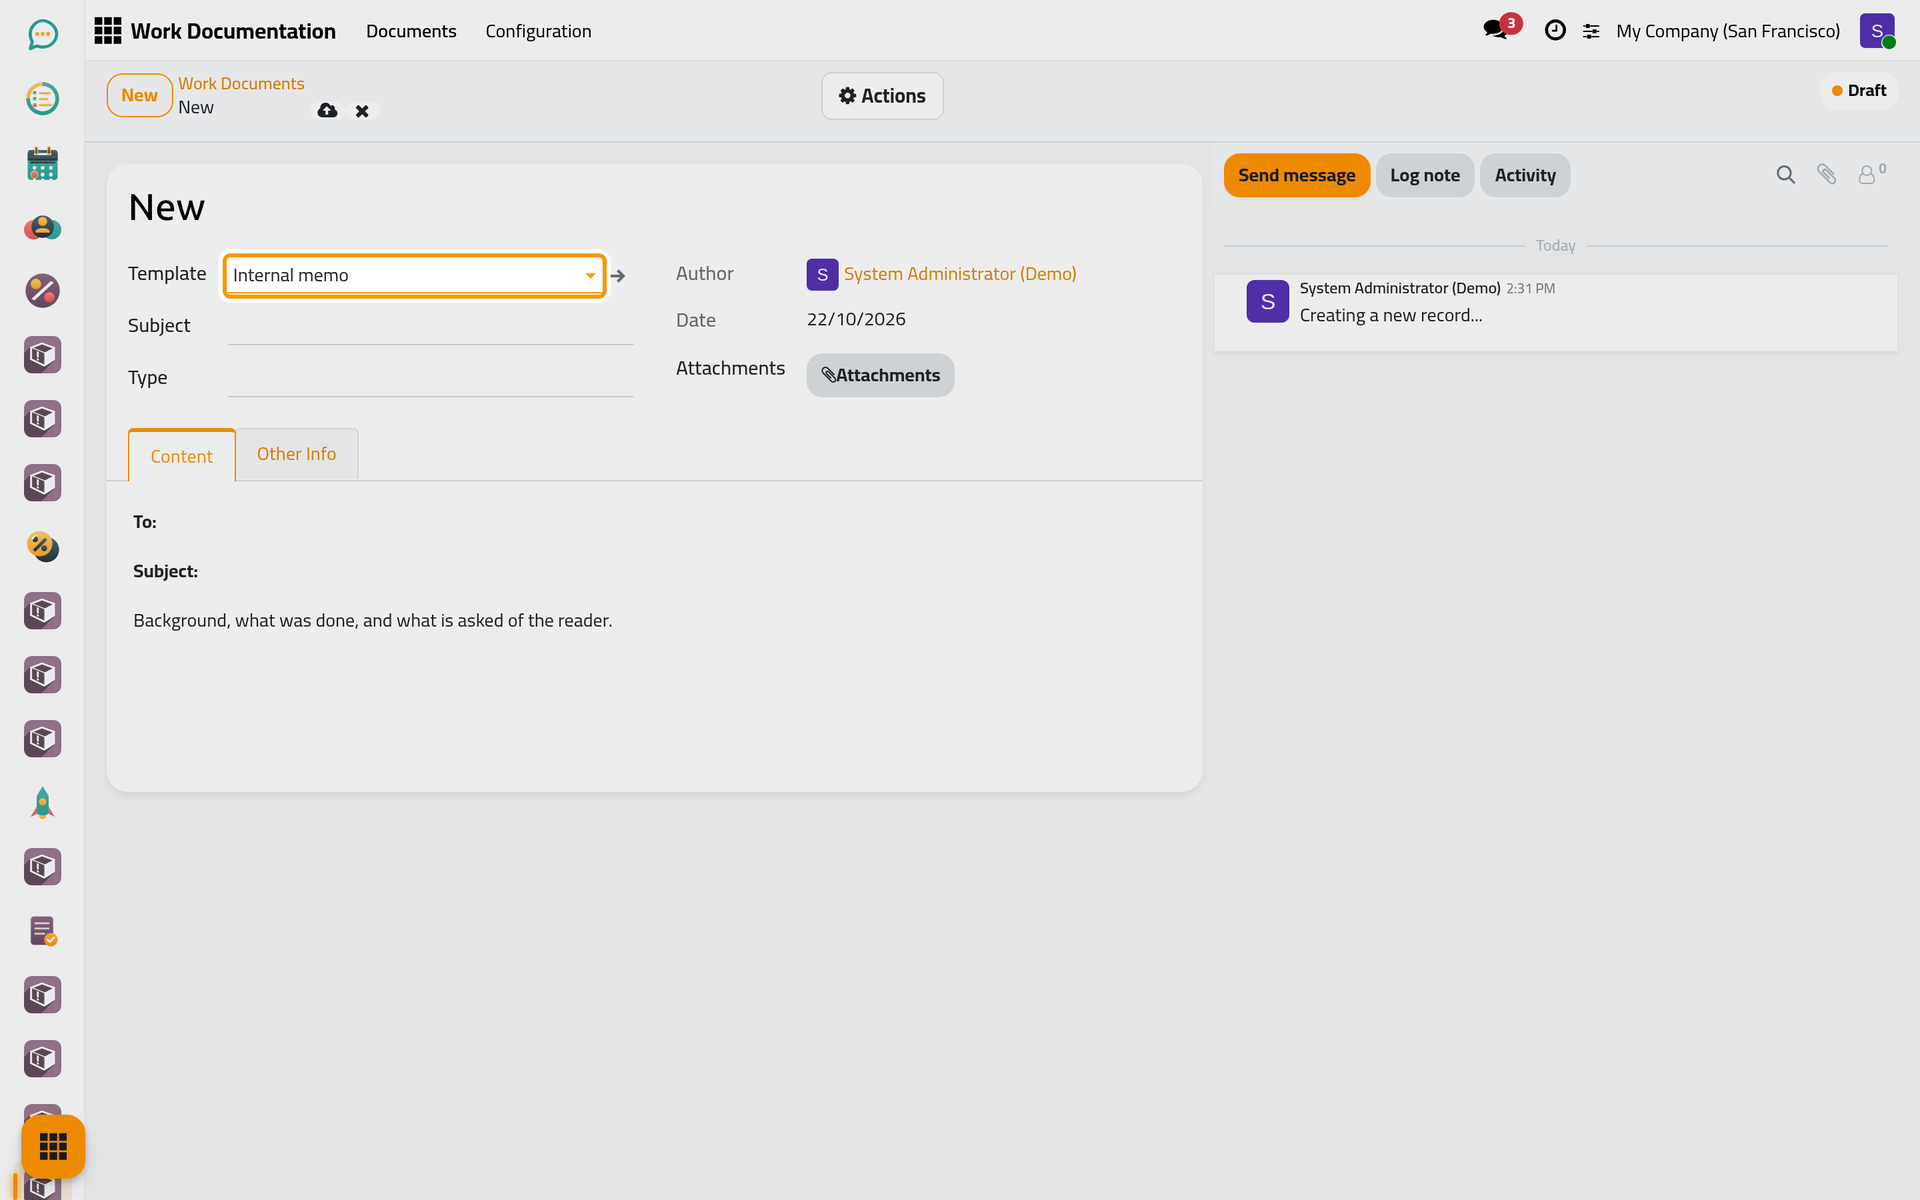Open the rocket app icon in the sidebar
Image resolution: width=1920 pixels, height=1200 pixels.
tap(42, 803)
